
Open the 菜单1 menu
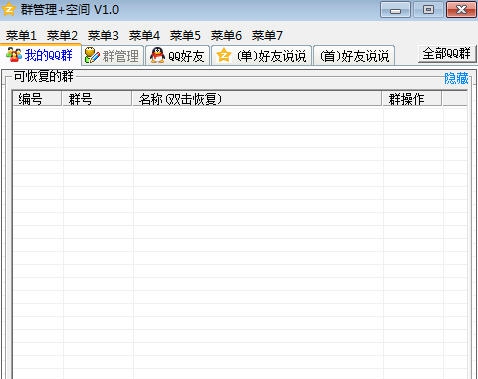[21, 35]
